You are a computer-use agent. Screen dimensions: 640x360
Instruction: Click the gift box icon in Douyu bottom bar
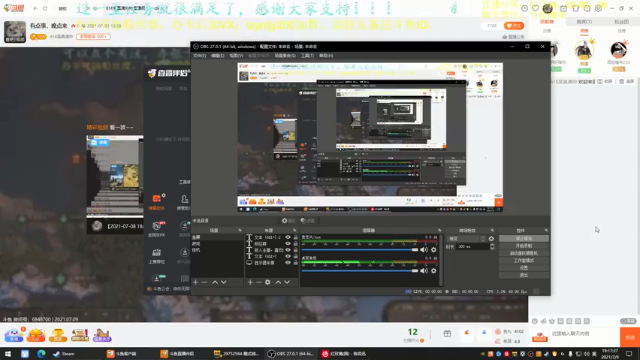point(447,333)
